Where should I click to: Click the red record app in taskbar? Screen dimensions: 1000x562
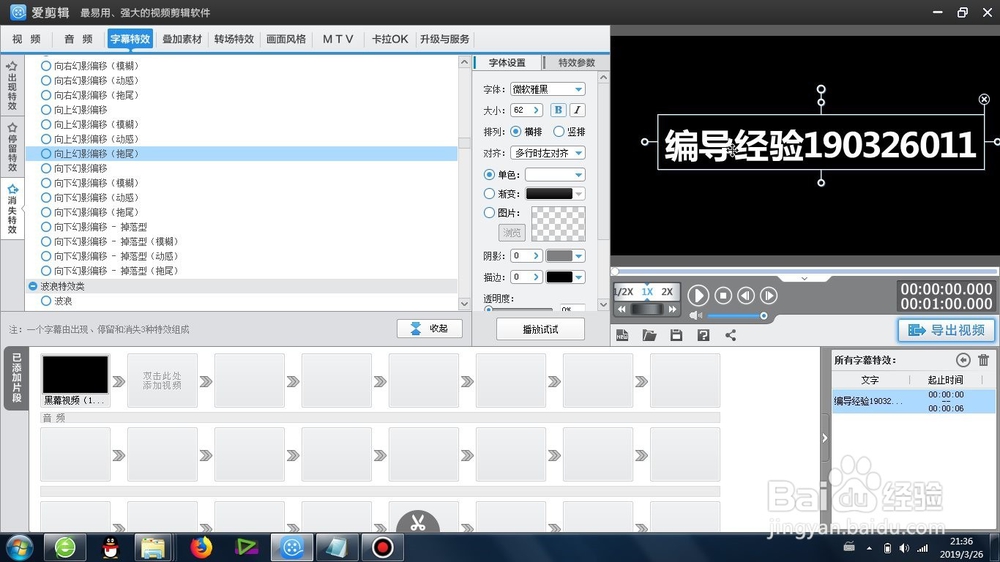click(383, 547)
